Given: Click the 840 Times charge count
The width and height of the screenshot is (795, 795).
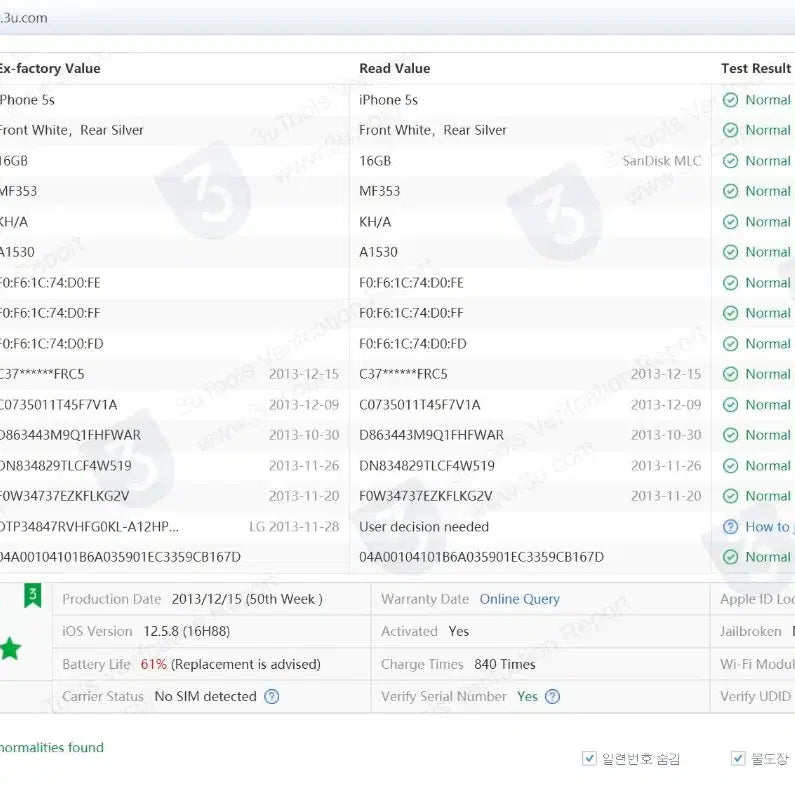Looking at the screenshot, I should [x=504, y=664].
